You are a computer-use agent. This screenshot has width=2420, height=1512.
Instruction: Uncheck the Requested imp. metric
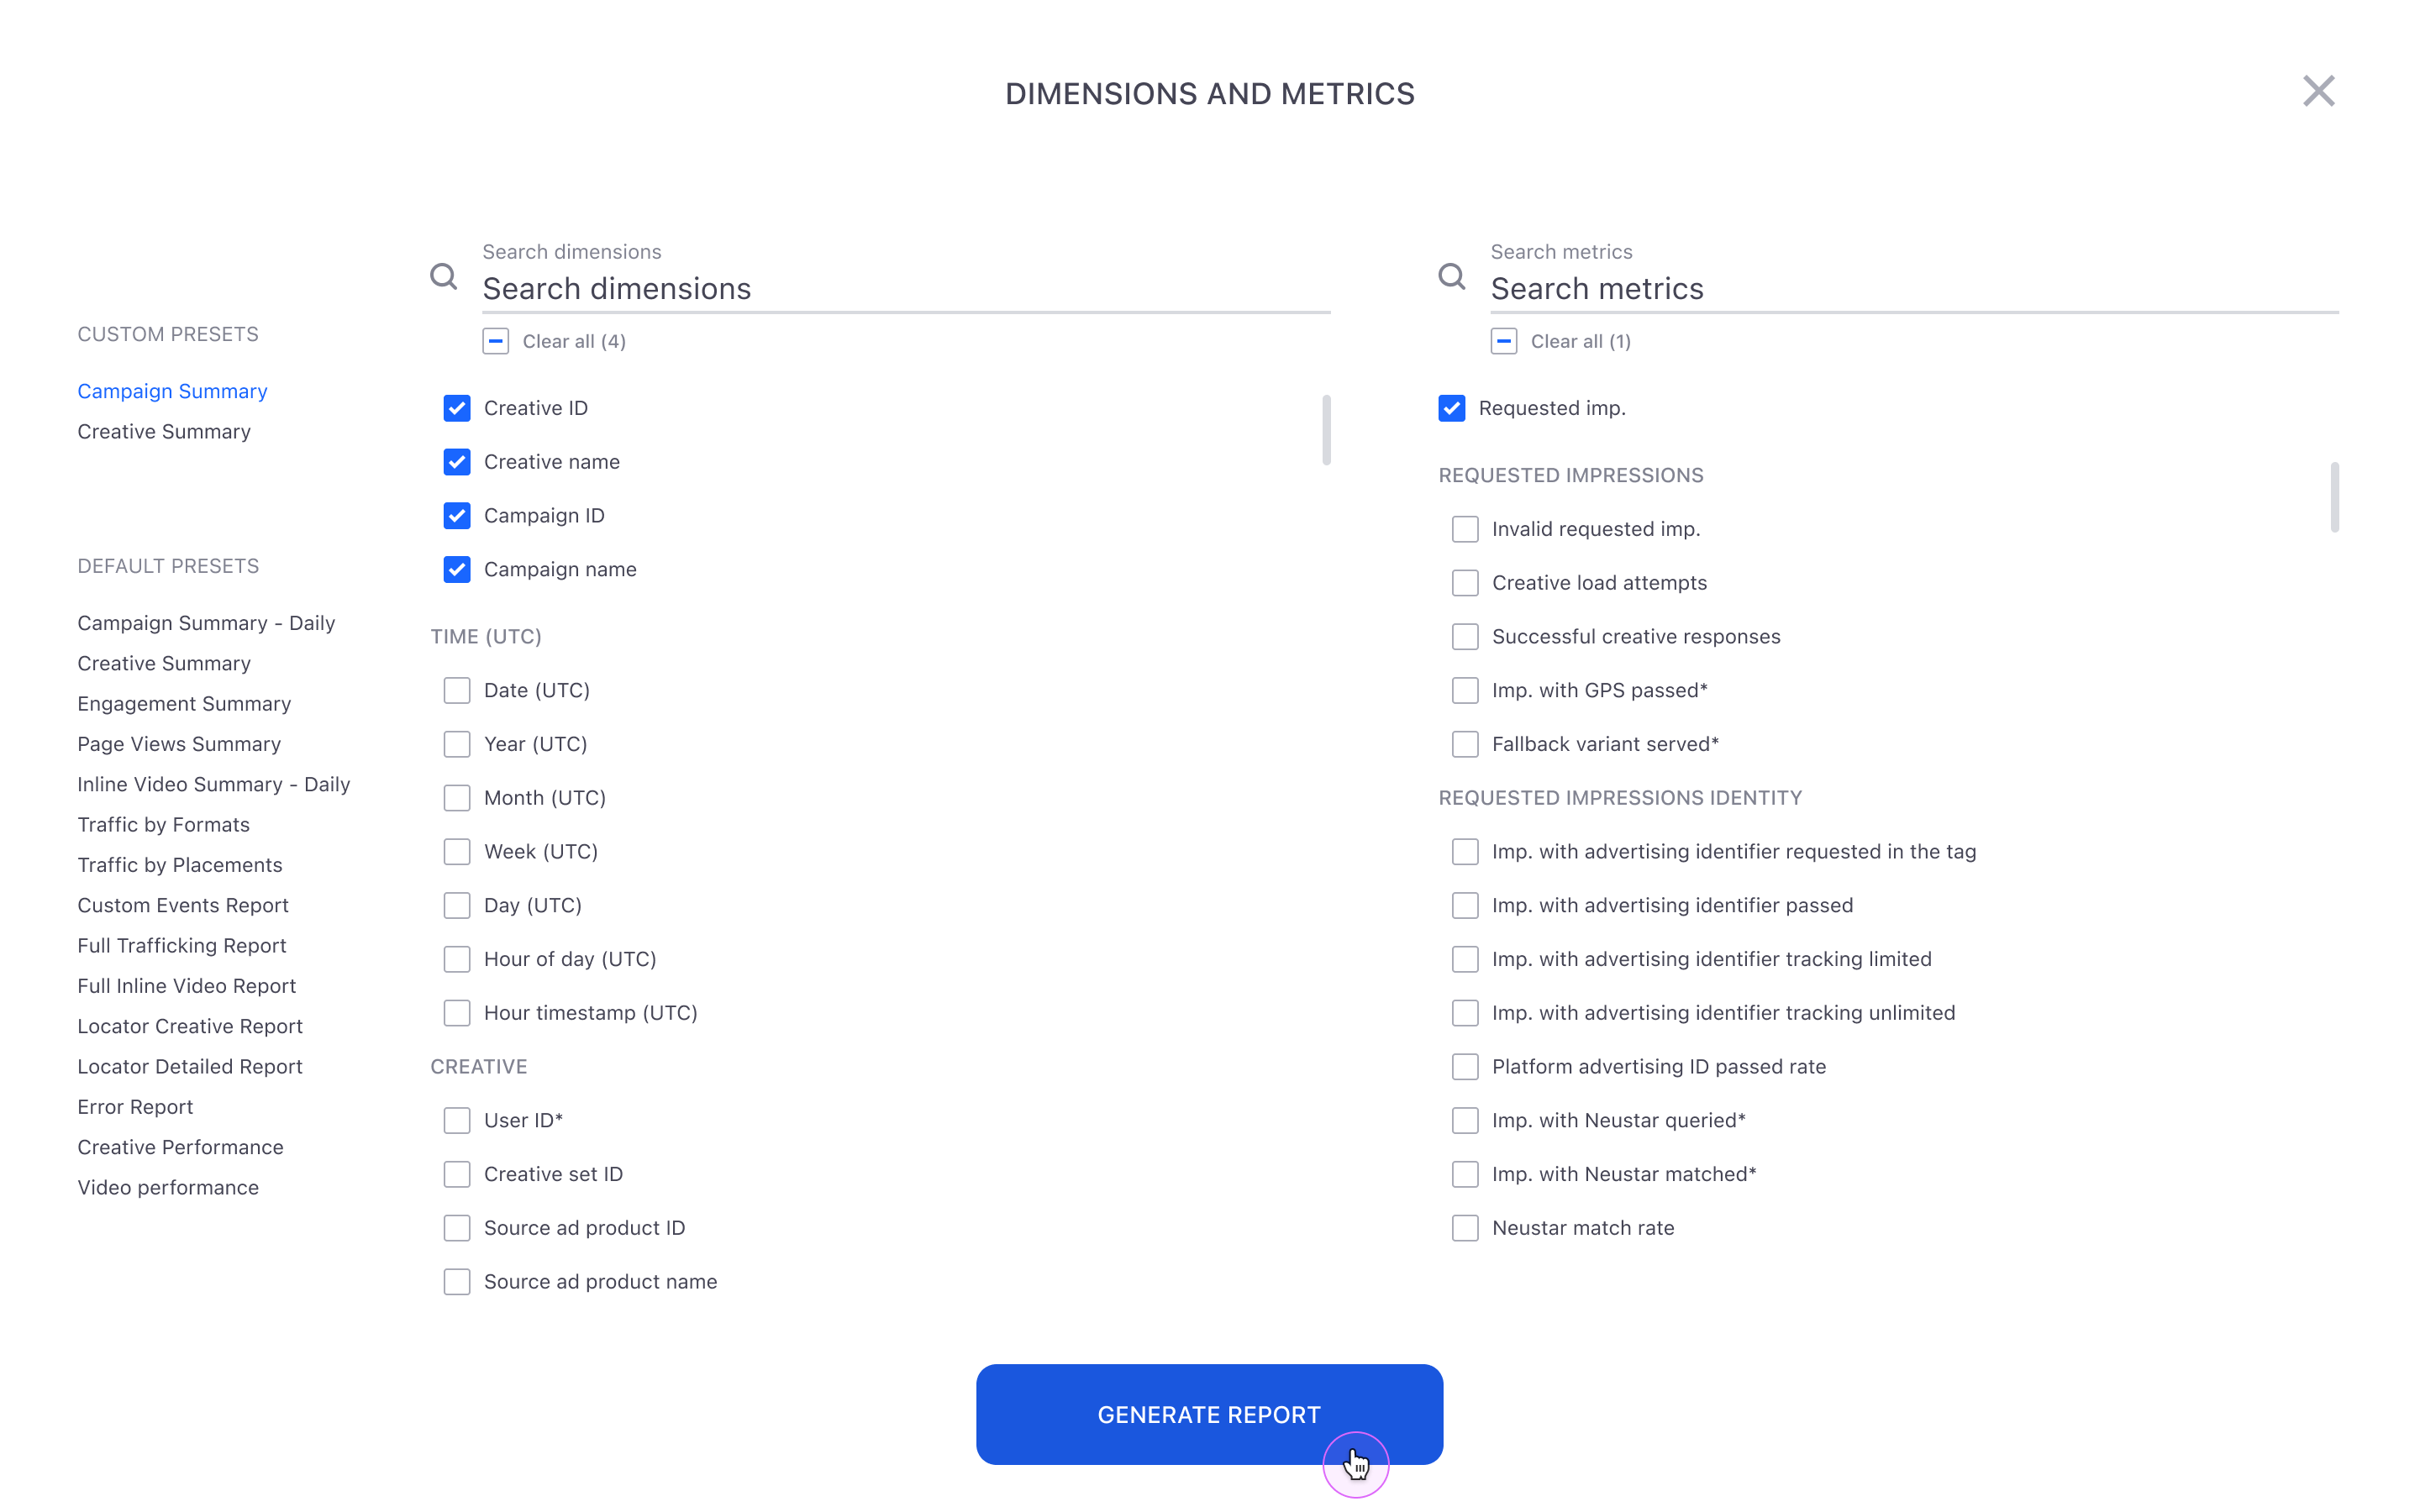tap(1451, 408)
